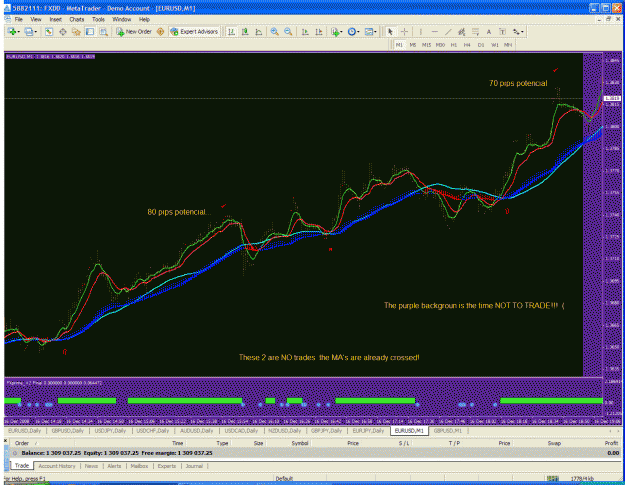Switch timeframe to M30

point(440,45)
